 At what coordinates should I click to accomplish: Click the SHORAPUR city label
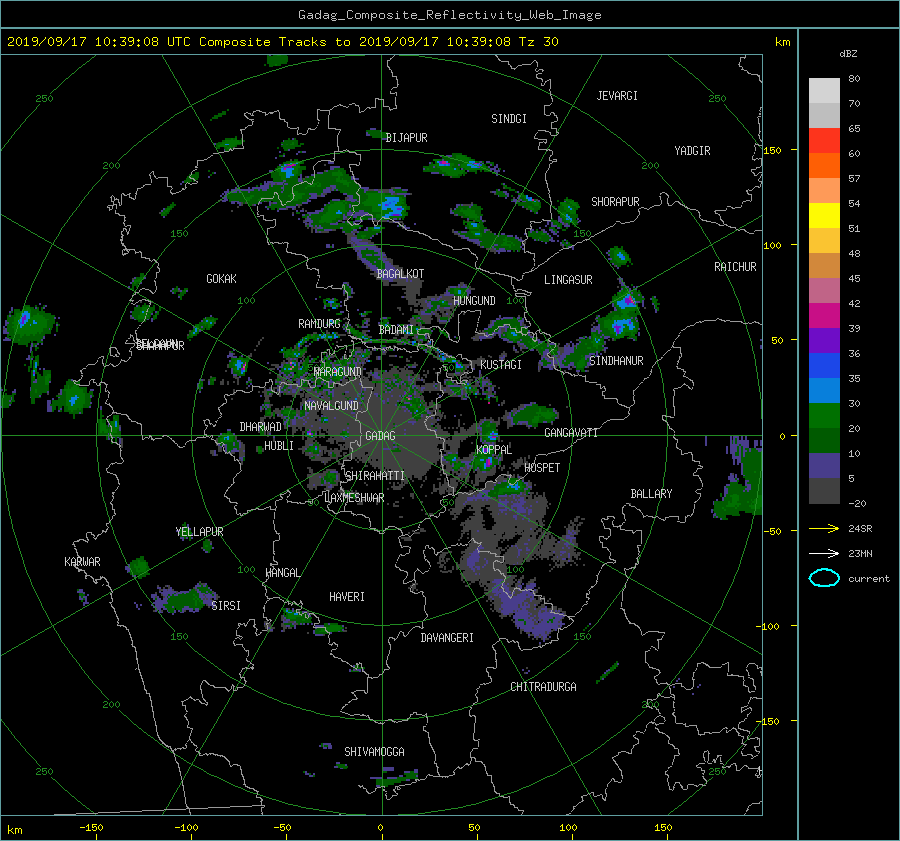pyautogui.click(x=615, y=202)
